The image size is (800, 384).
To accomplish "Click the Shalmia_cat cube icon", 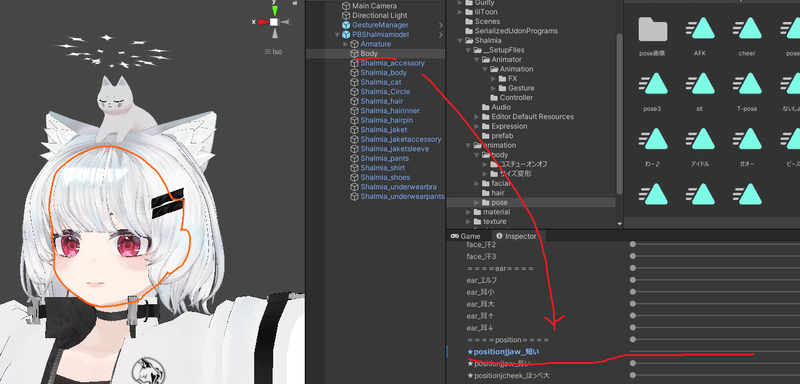I will pyautogui.click(x=355, y=82).
